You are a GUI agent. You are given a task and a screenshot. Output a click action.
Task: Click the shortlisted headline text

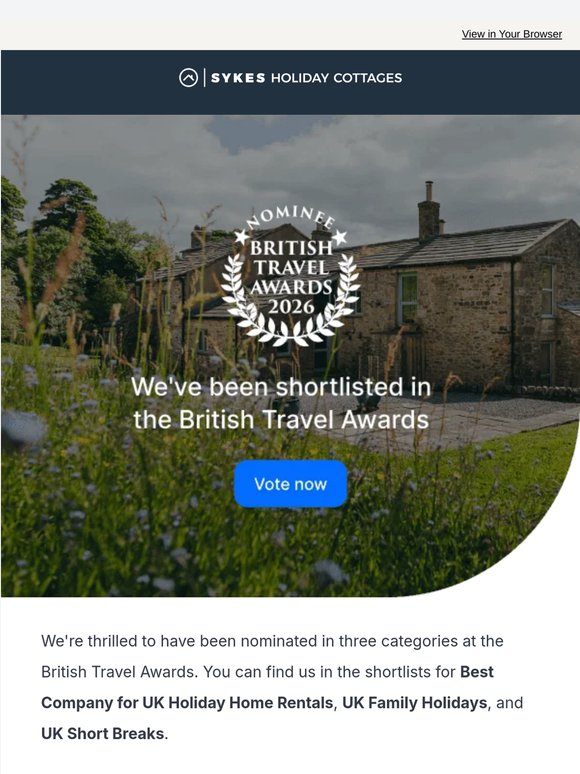click(281, 403)
